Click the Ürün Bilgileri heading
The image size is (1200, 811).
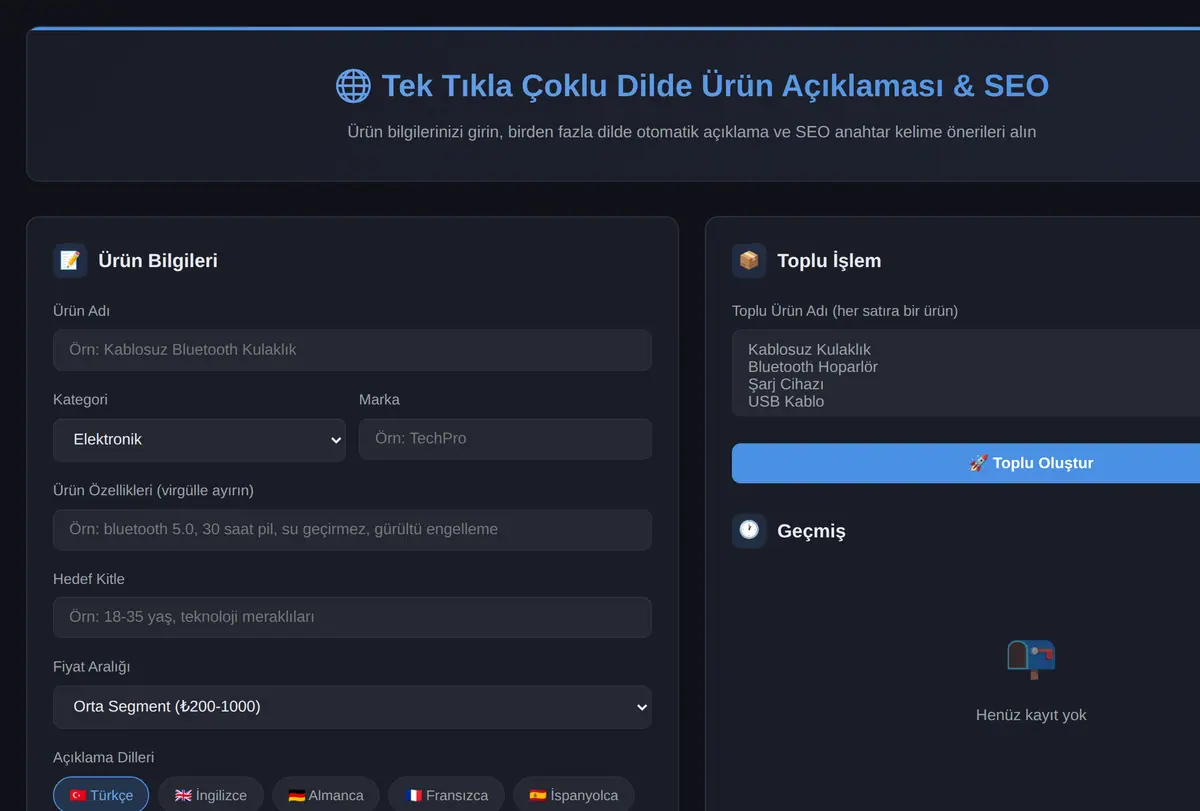pos(158,261)
